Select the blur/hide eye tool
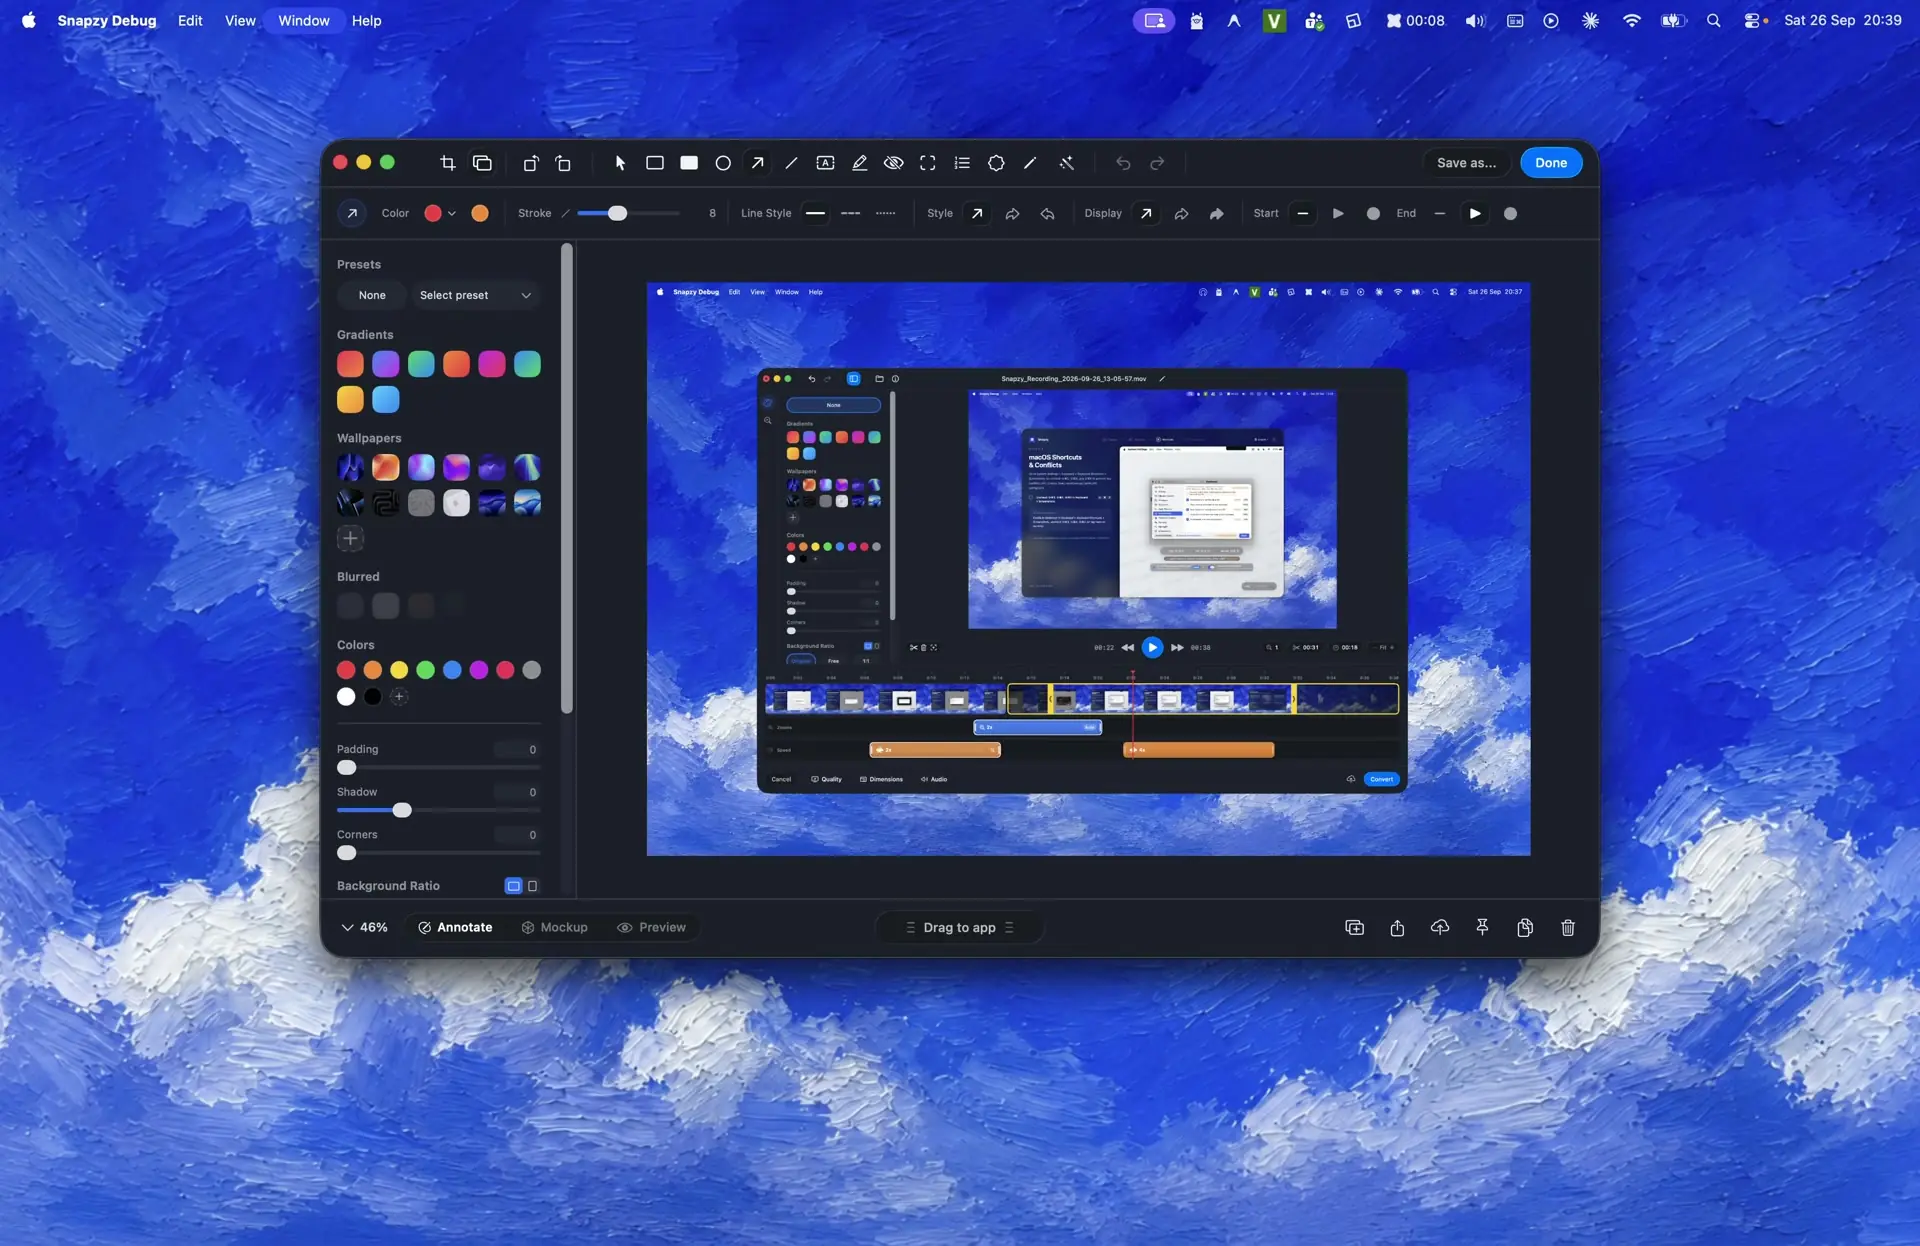This screenshot has height=1246, width=1920. pyautogui.click(x=894, y=163)
